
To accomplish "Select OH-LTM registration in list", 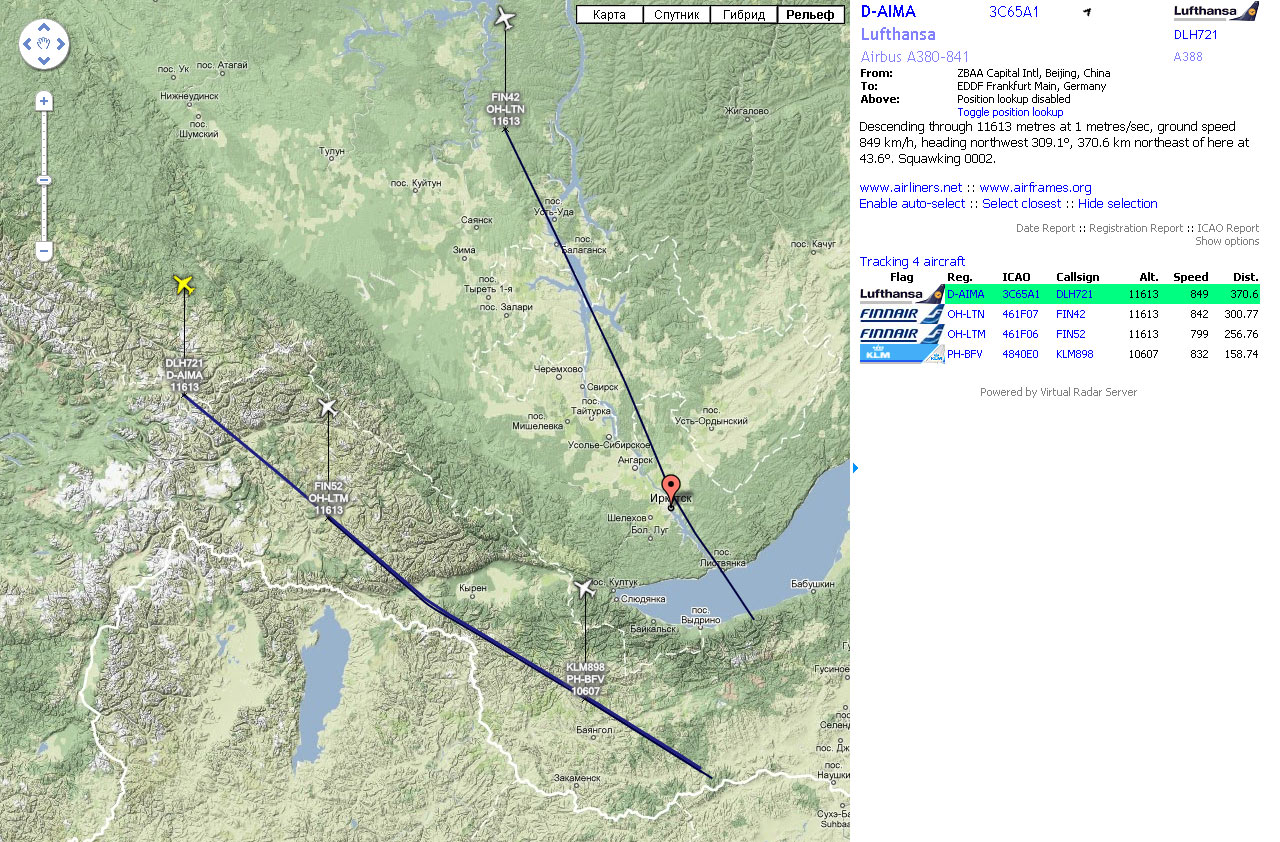I will 966,334.
